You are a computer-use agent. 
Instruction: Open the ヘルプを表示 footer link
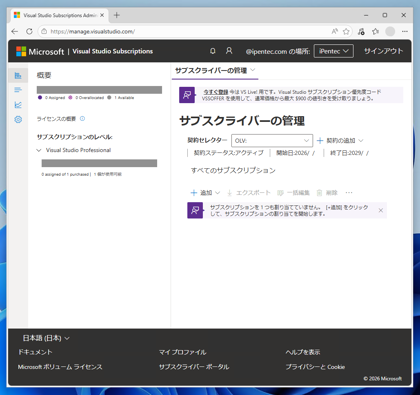[x=303, y=352]
